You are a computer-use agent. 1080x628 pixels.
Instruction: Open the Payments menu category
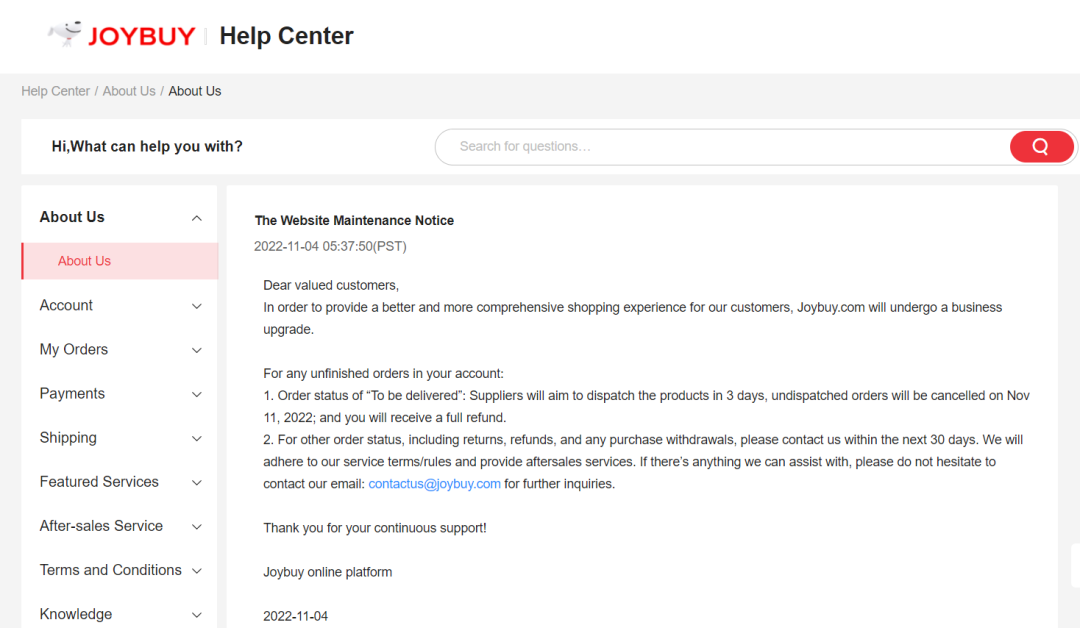[72, 393]
